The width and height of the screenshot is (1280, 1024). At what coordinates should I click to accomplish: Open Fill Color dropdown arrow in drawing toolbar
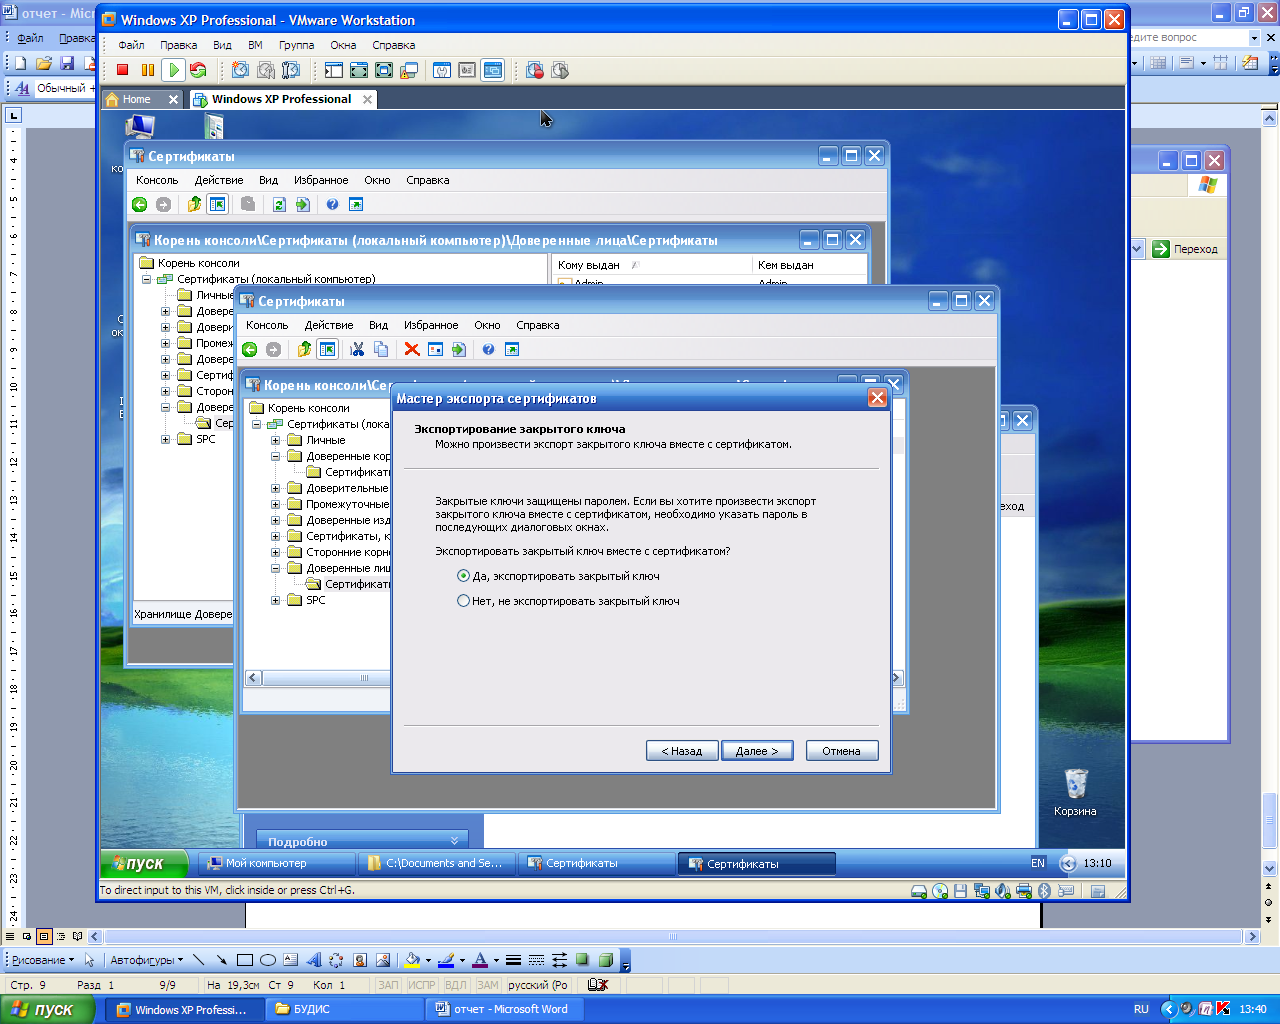(428, 960)
